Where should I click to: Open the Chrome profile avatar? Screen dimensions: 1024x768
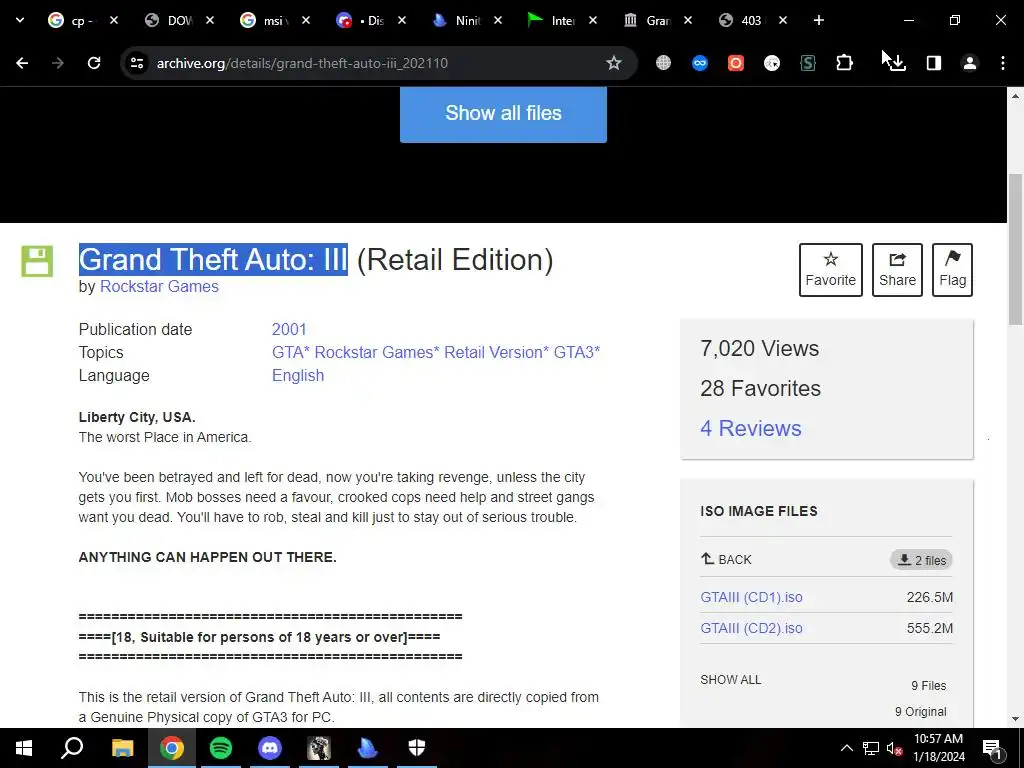coord(970,63)
